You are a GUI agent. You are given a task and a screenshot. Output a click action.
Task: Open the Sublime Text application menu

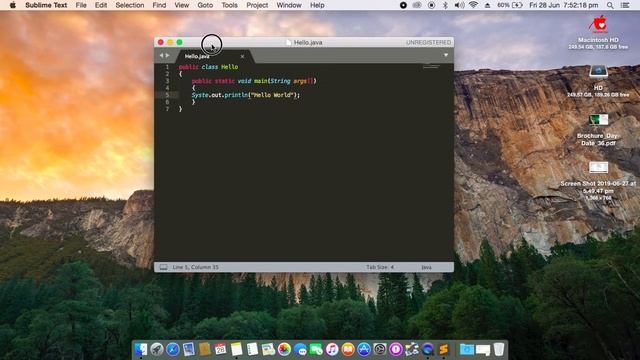[46, 5]
